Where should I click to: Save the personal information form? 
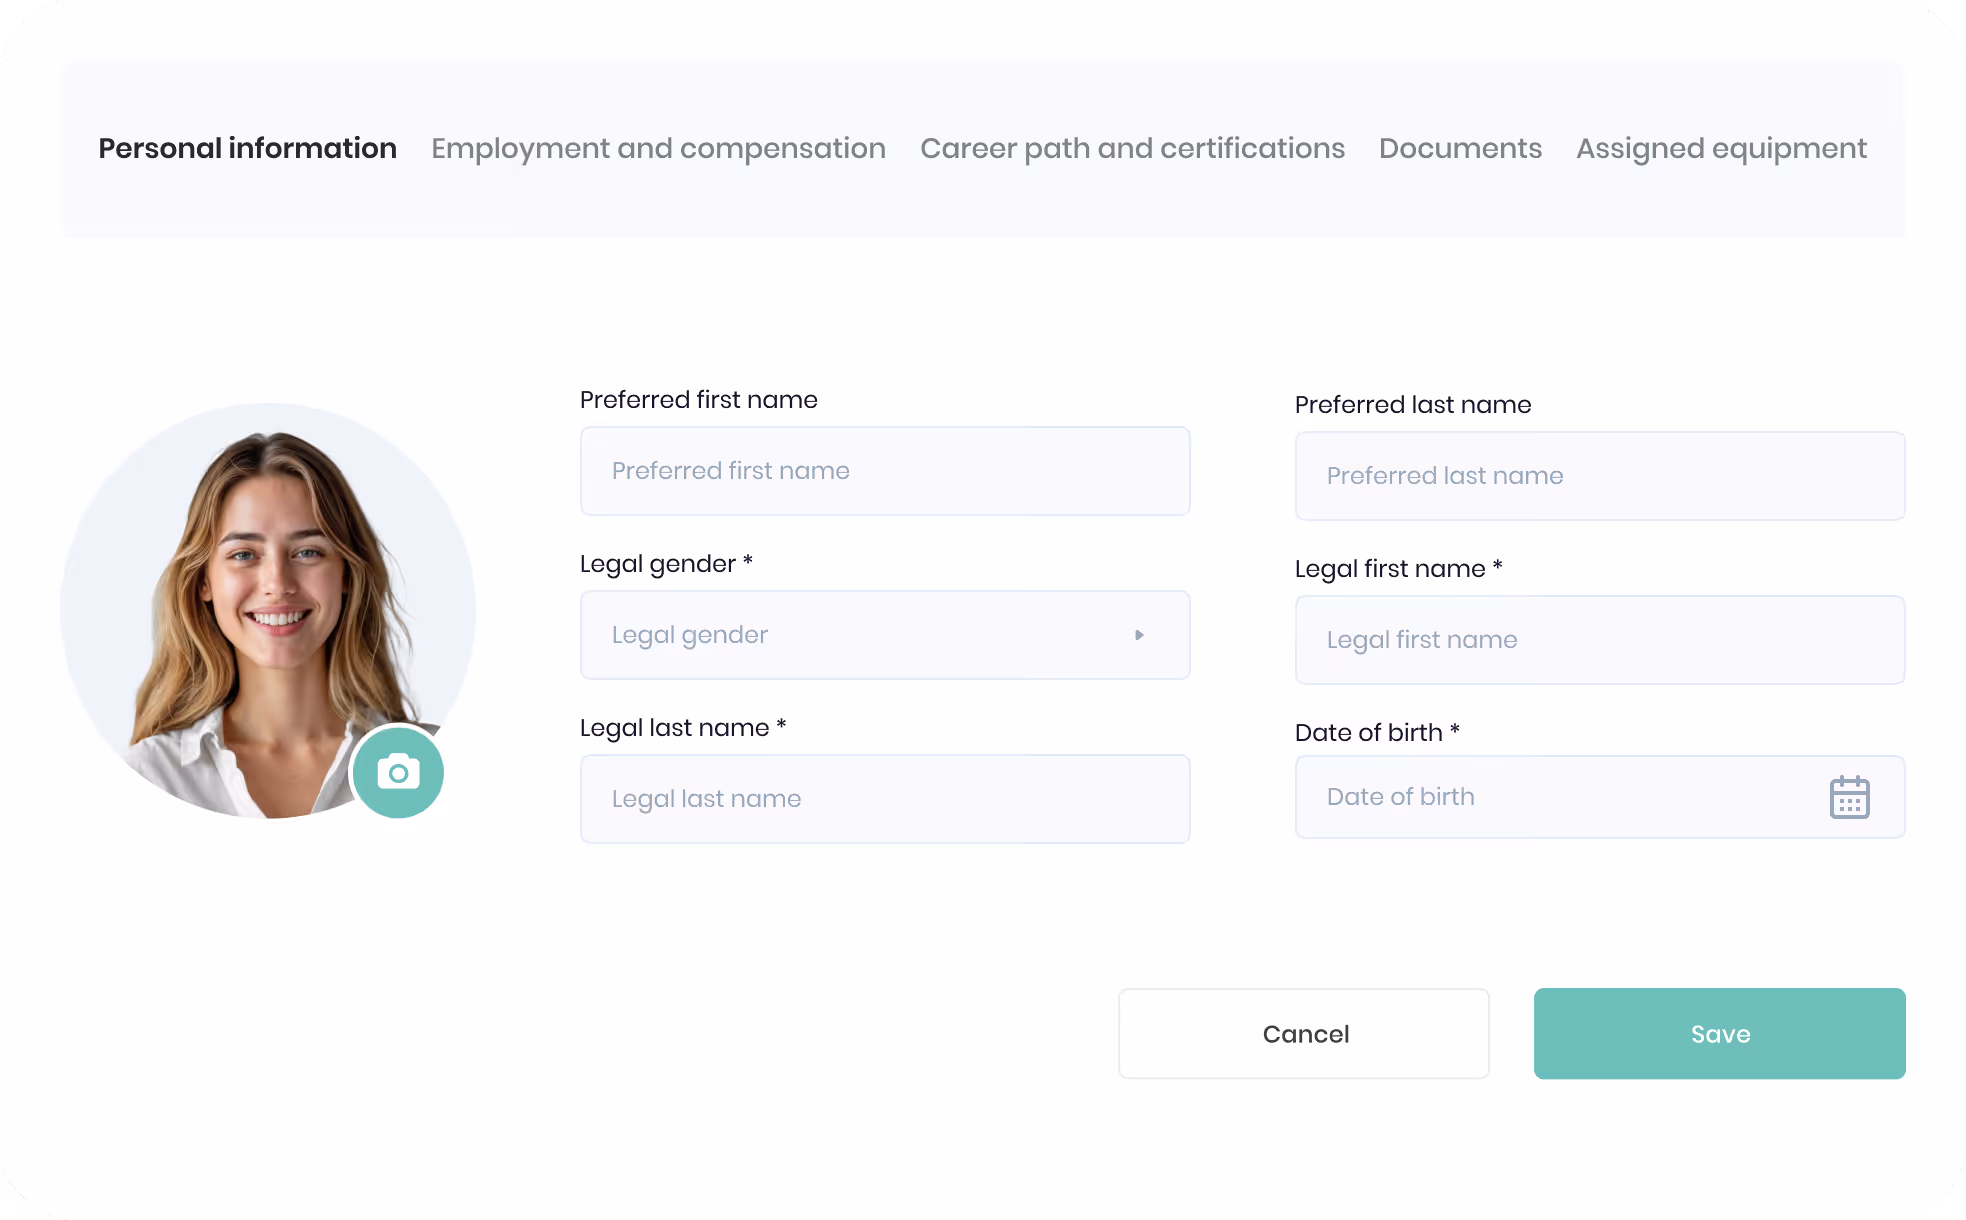coord(1720,1034)
